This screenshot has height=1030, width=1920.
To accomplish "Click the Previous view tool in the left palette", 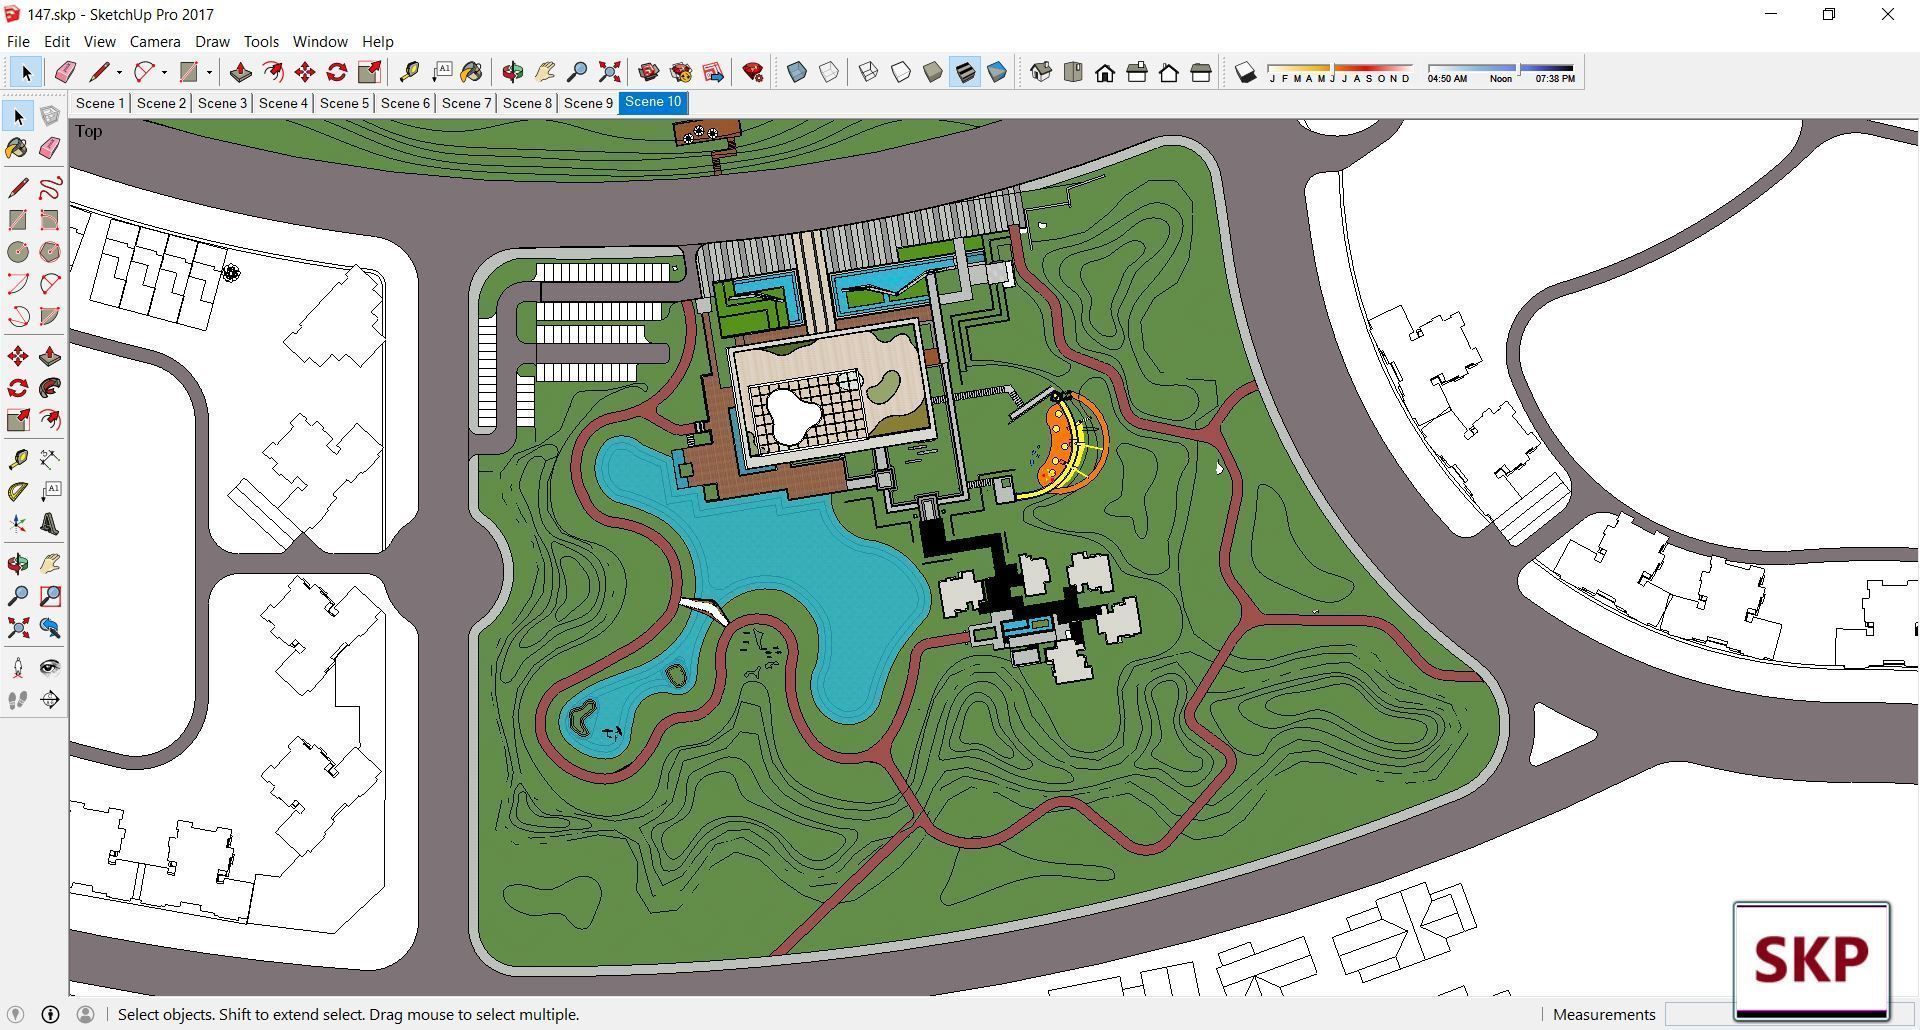I will [x=50, y=628].
